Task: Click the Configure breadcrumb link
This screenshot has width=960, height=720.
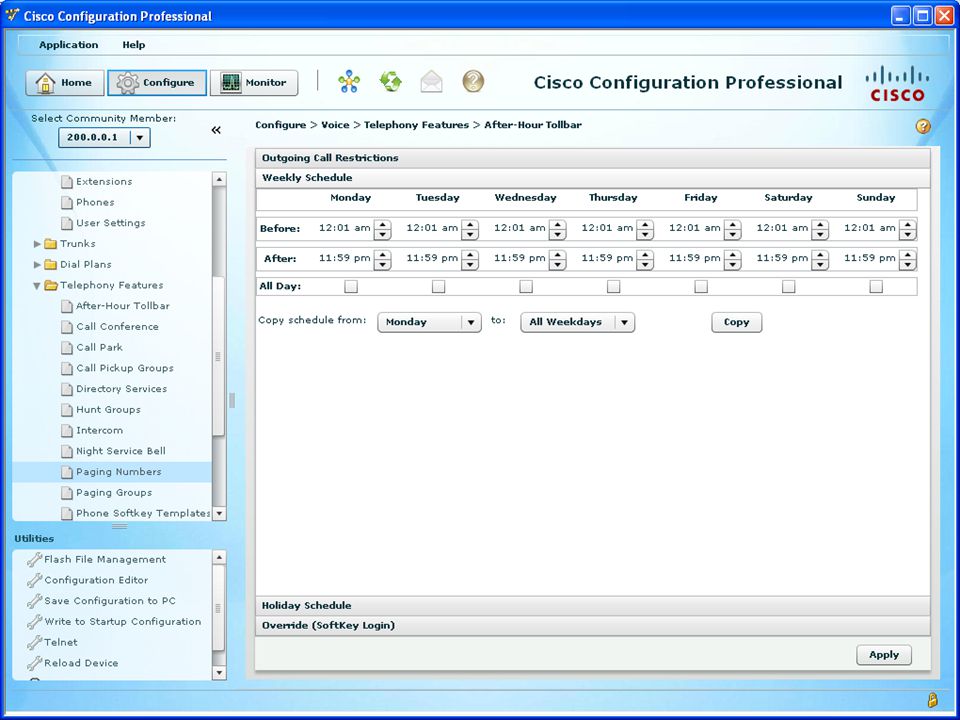Action: pos(280,125)
